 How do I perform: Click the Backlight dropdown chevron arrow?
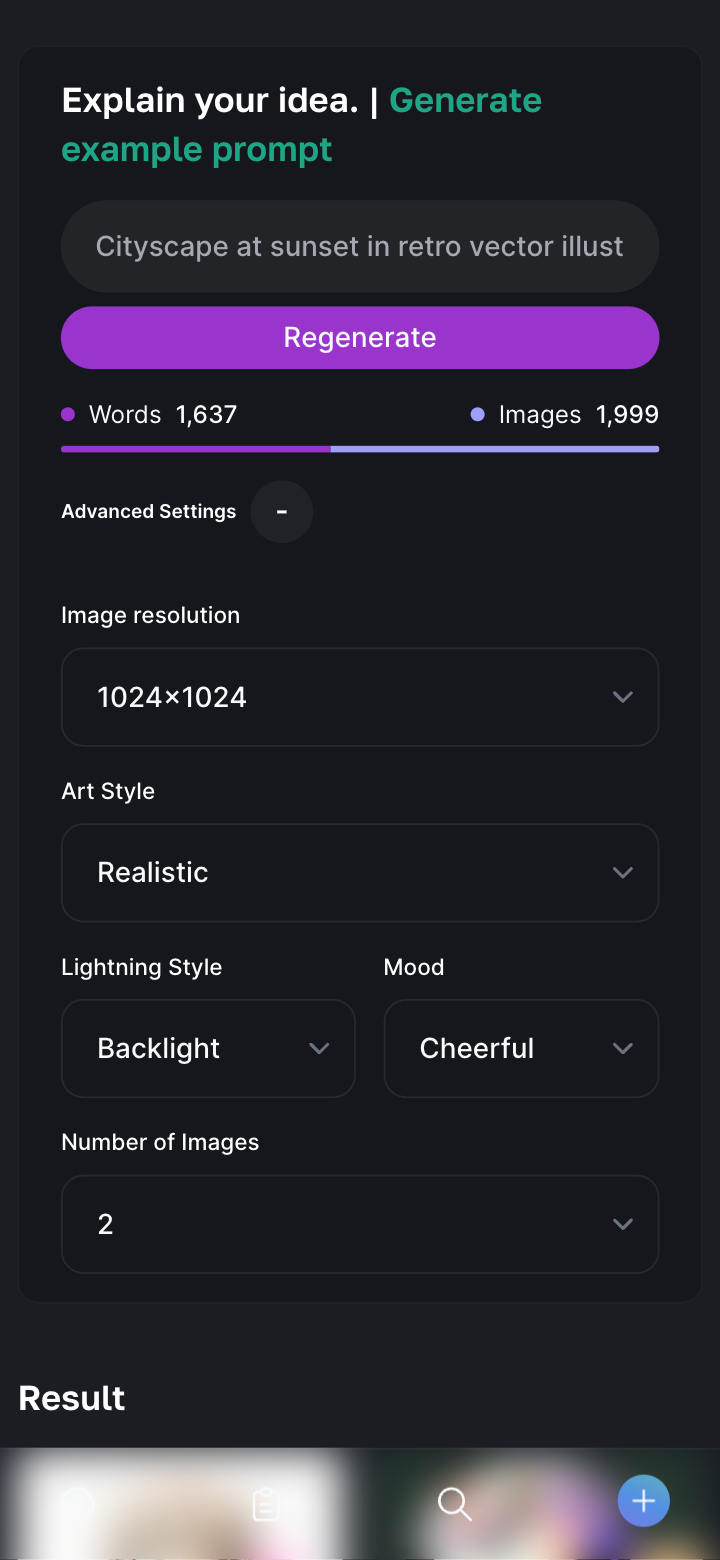pyautogui.click(x=319, y=1049)
